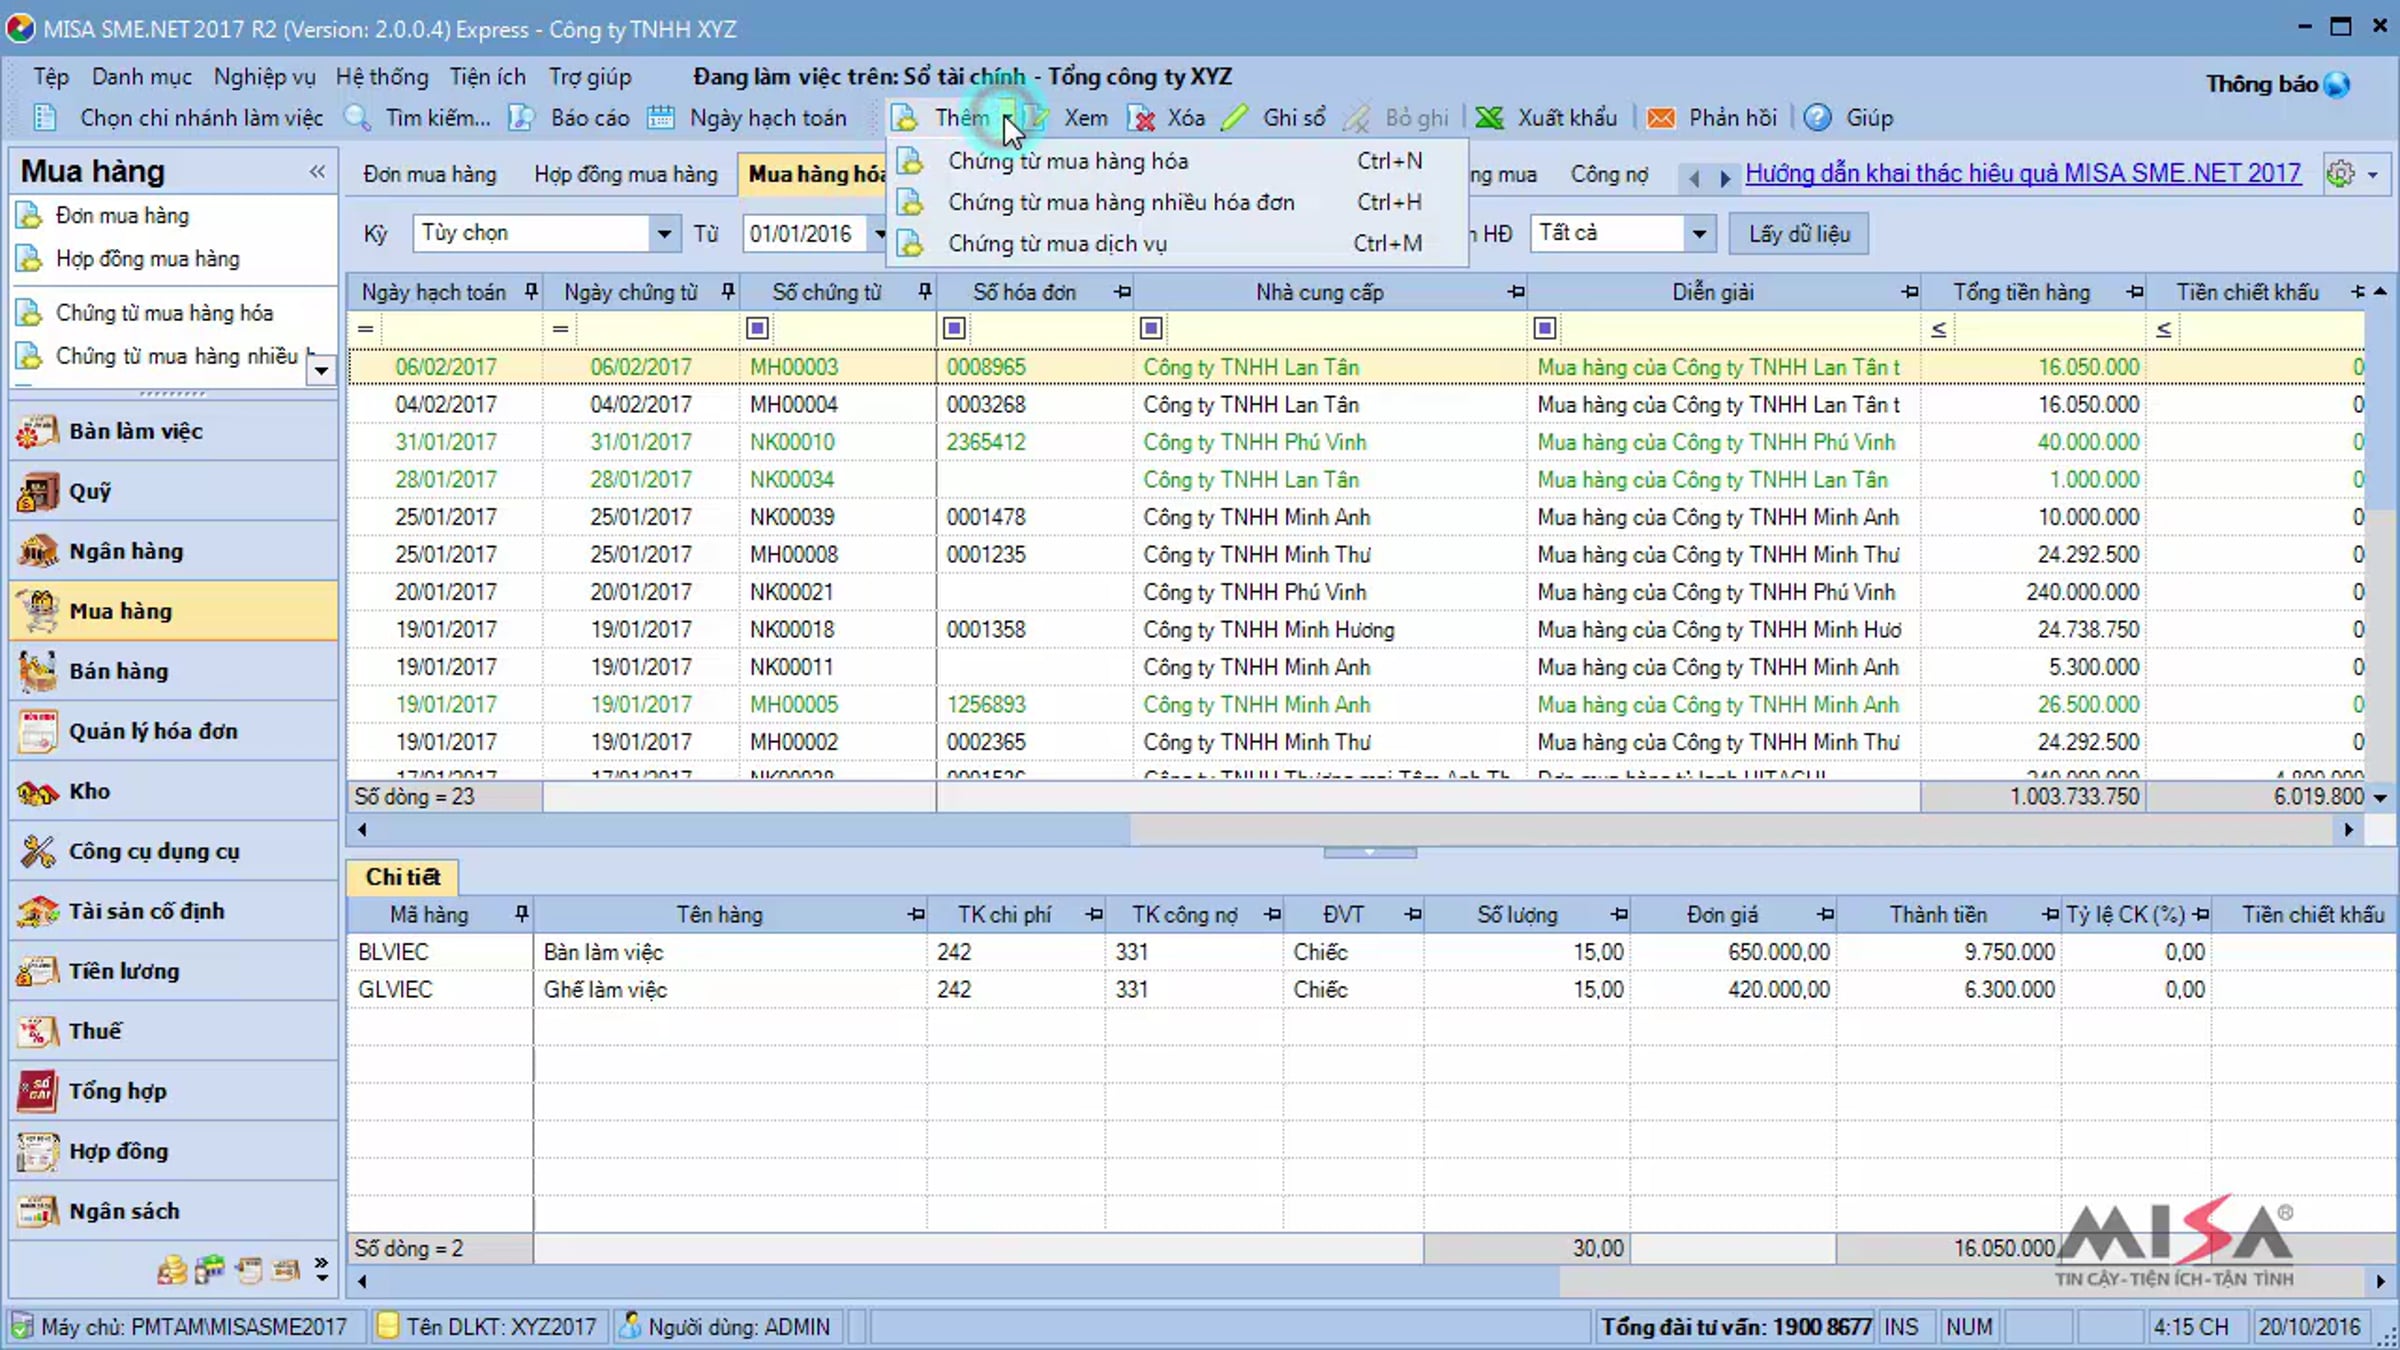2400x1350 pixels.
Task: Click the Xem (view) toolbar icon
Action: pyautogui.click(x=1036, y=118)
